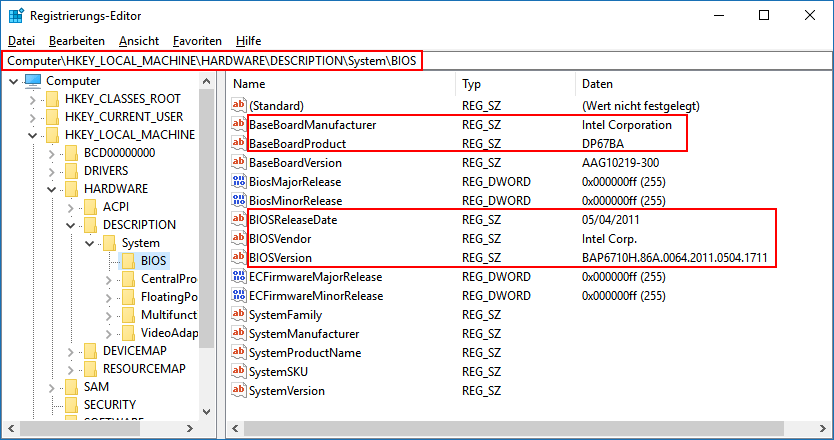
Task: Select the ECFirmwareMinorRelease DWORD icon
Action: (238, 296)
